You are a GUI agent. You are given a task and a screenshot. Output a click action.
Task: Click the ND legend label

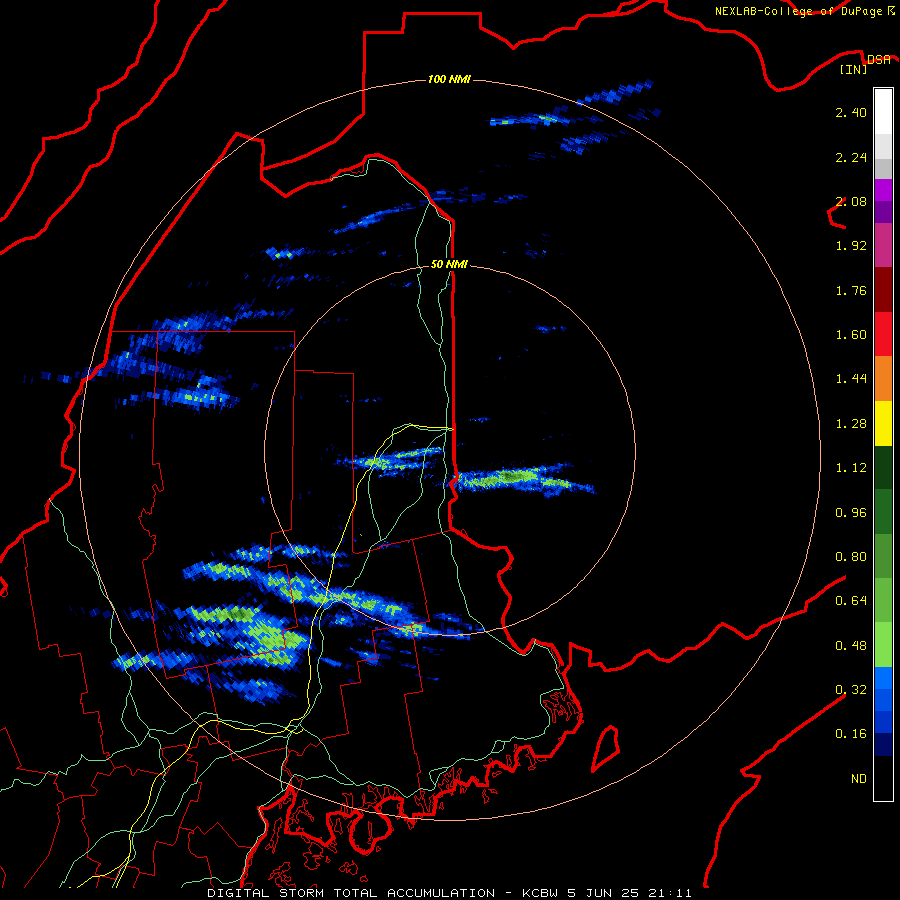click(x=859, y=779)
